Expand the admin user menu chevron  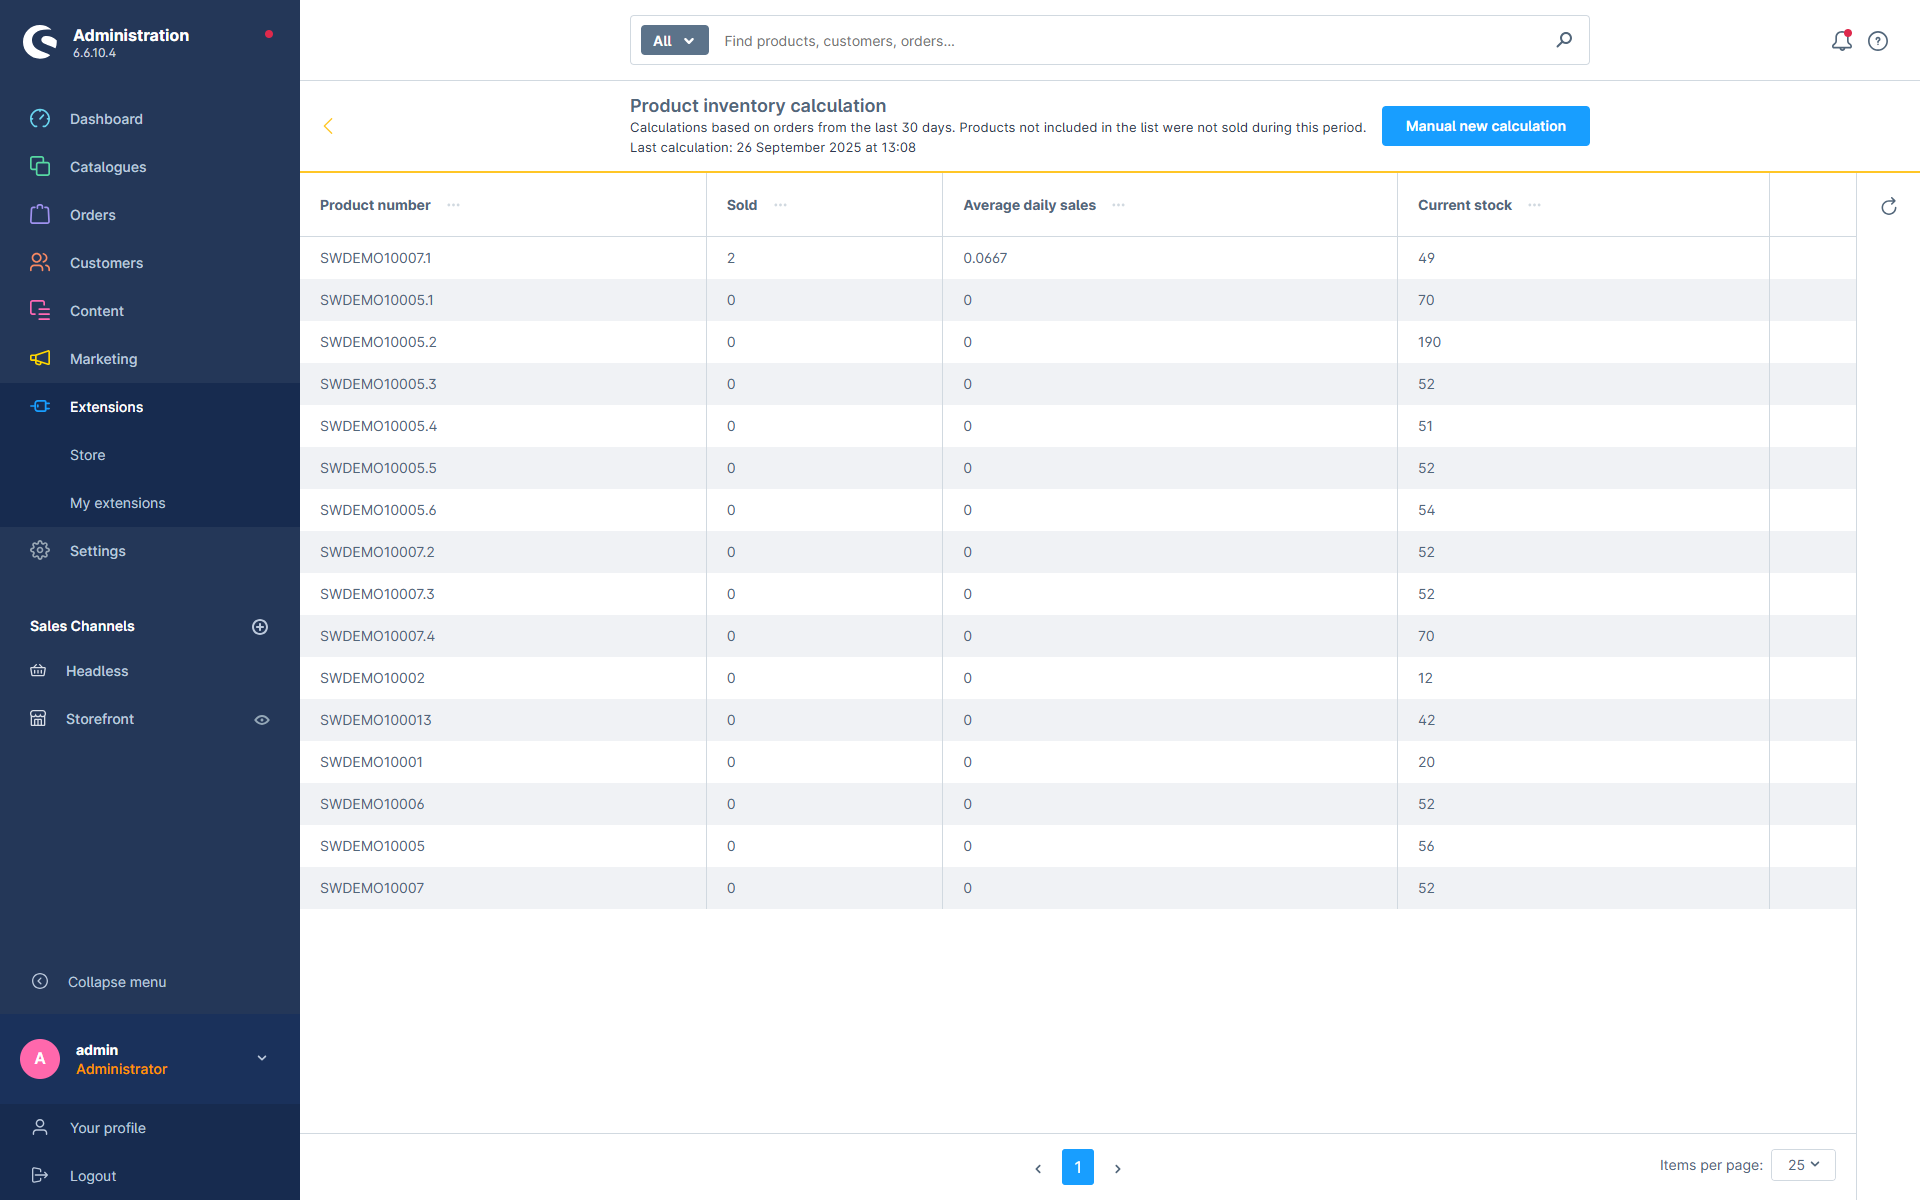point(262,1059)
